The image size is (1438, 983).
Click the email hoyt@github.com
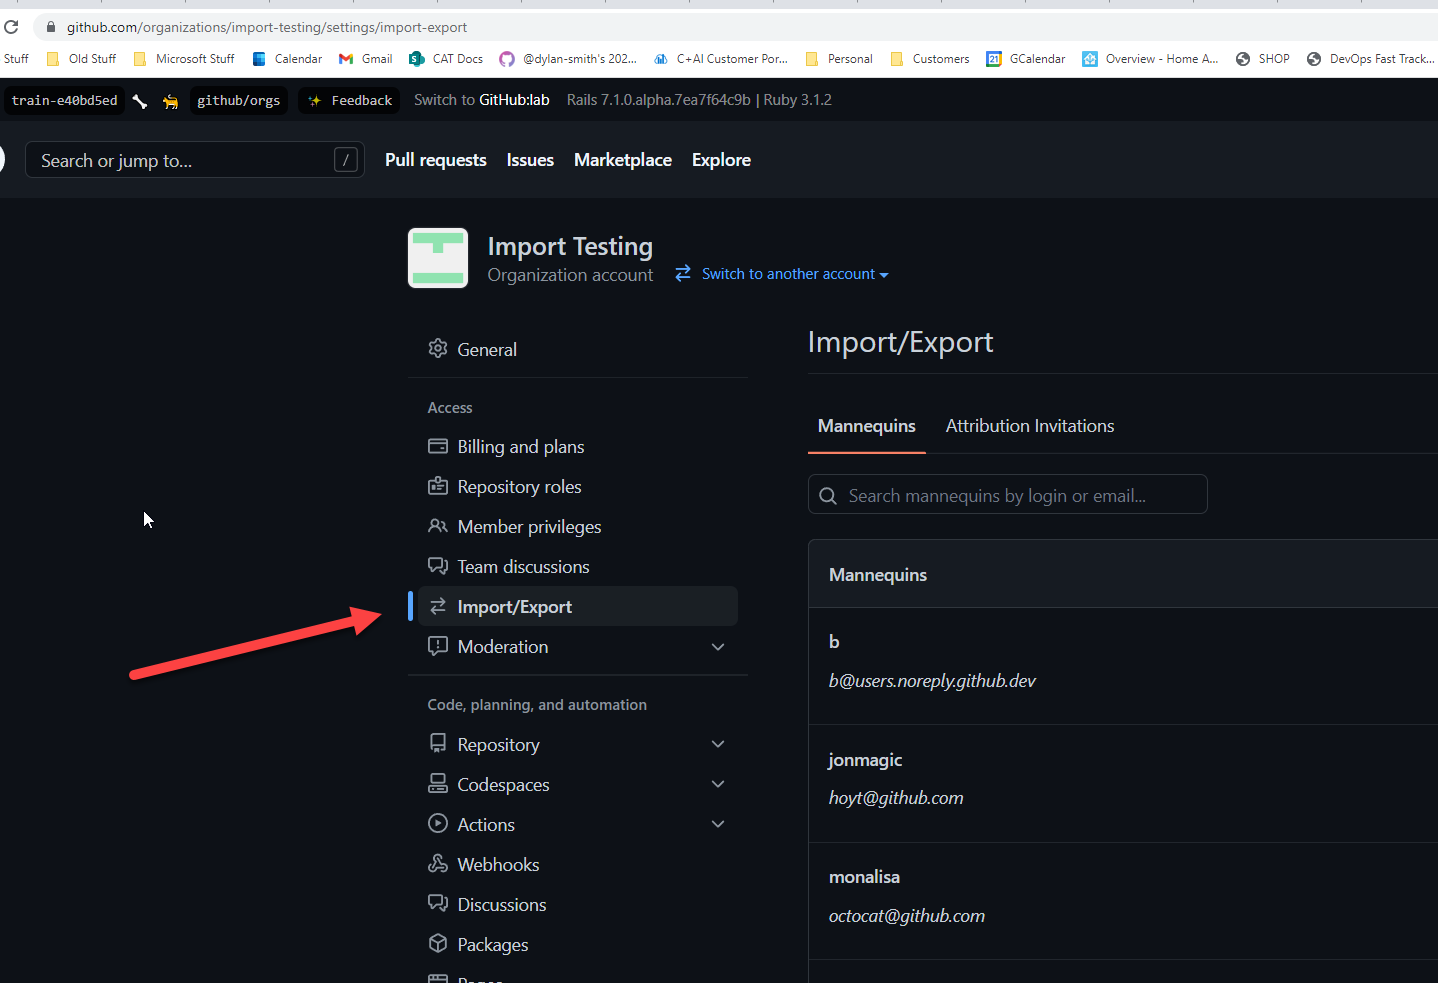pos(896,798)
